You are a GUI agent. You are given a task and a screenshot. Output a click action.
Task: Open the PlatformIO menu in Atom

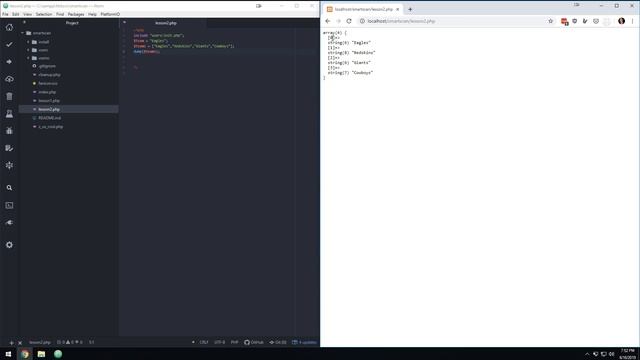point(110,14)
